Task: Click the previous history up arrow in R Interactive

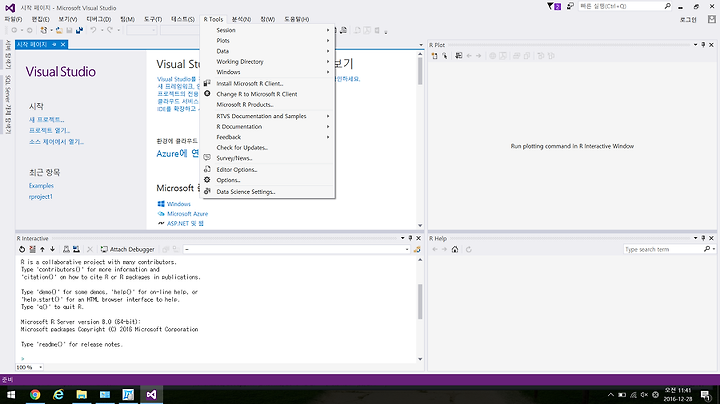Action: point(42,249)
